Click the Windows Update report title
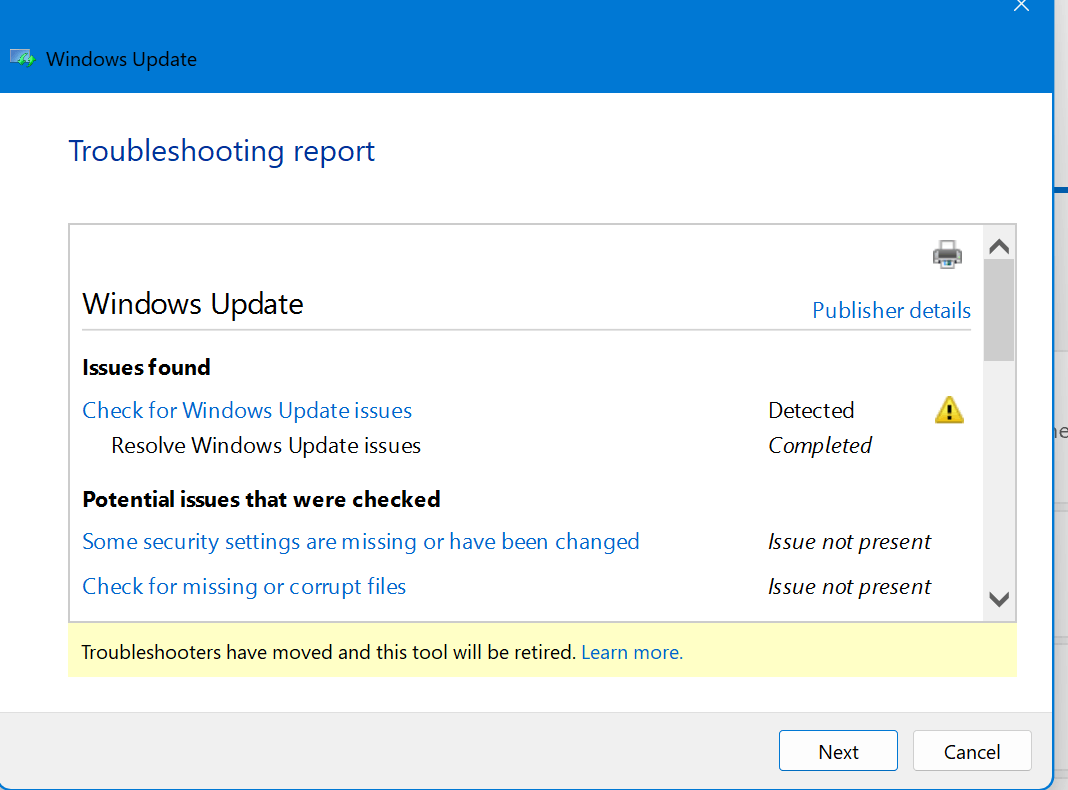The height and width of the screenshot is (790, 1068). coord(193,304)
